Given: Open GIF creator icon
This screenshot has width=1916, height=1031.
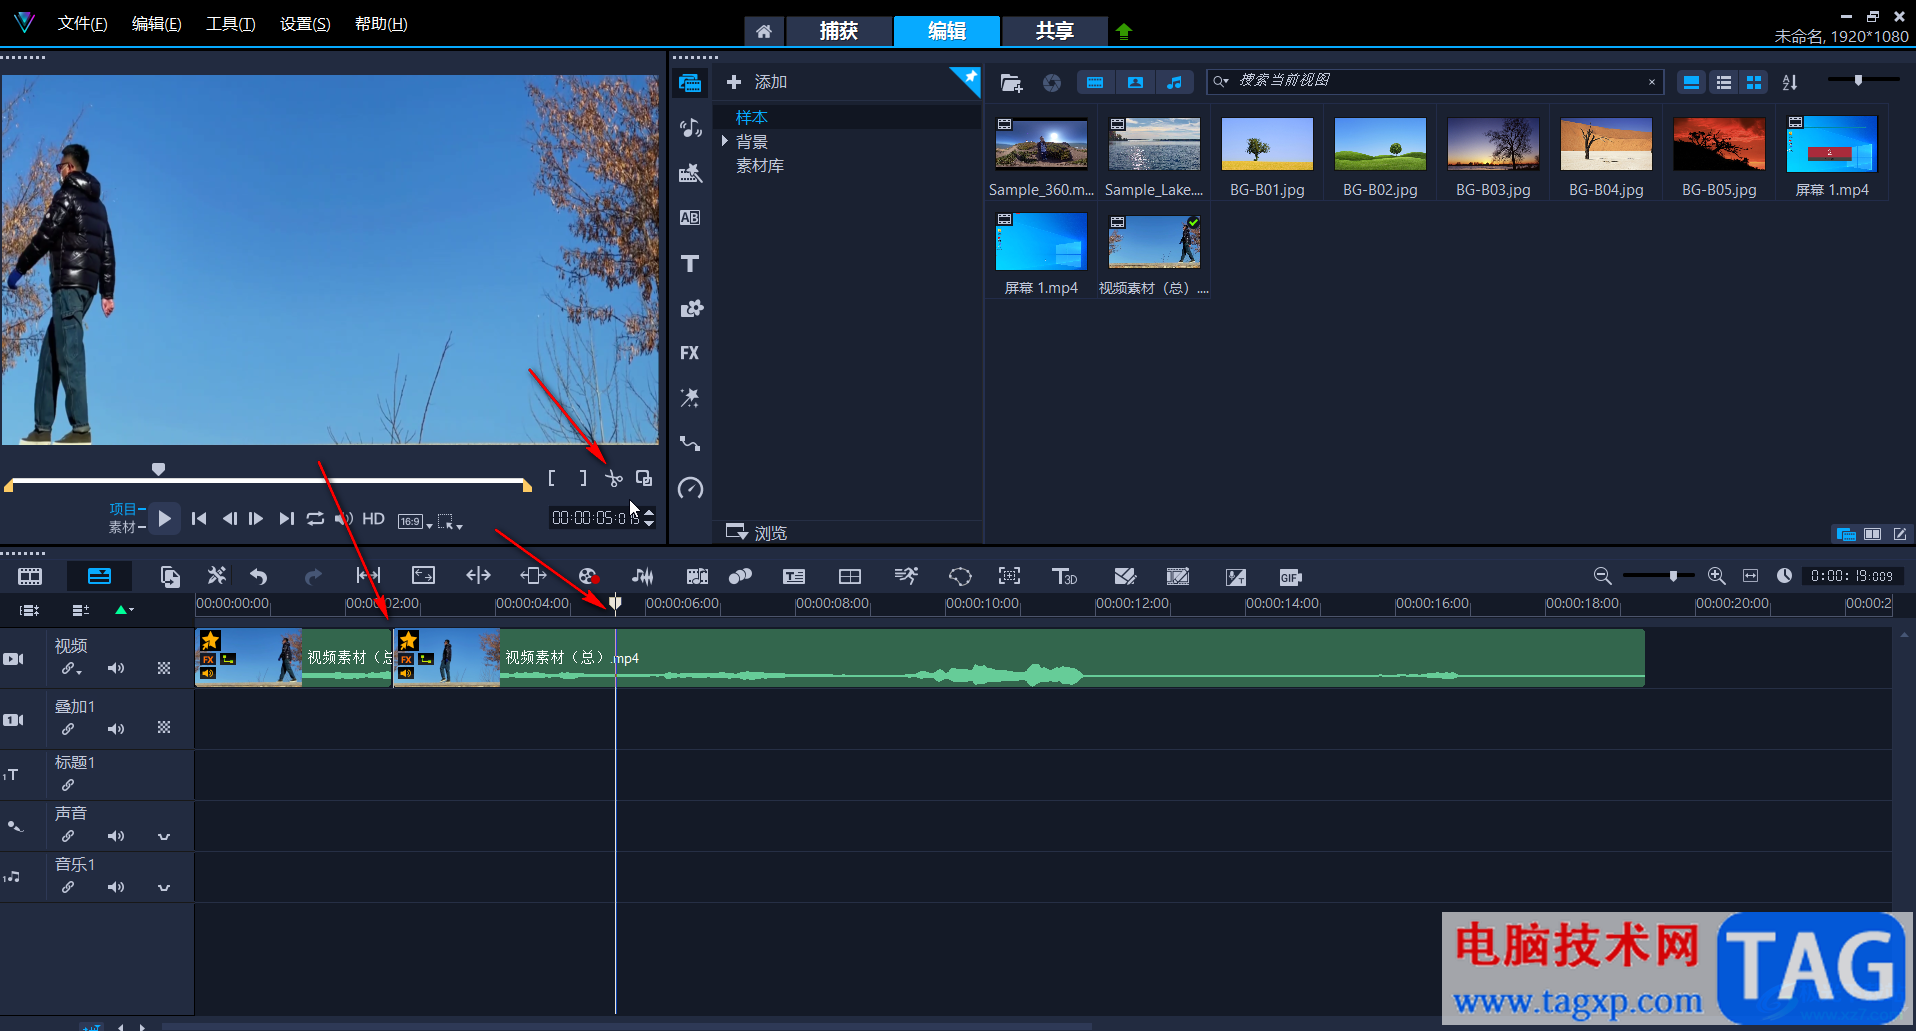Looking at the screenshot, I should 1290,577.
